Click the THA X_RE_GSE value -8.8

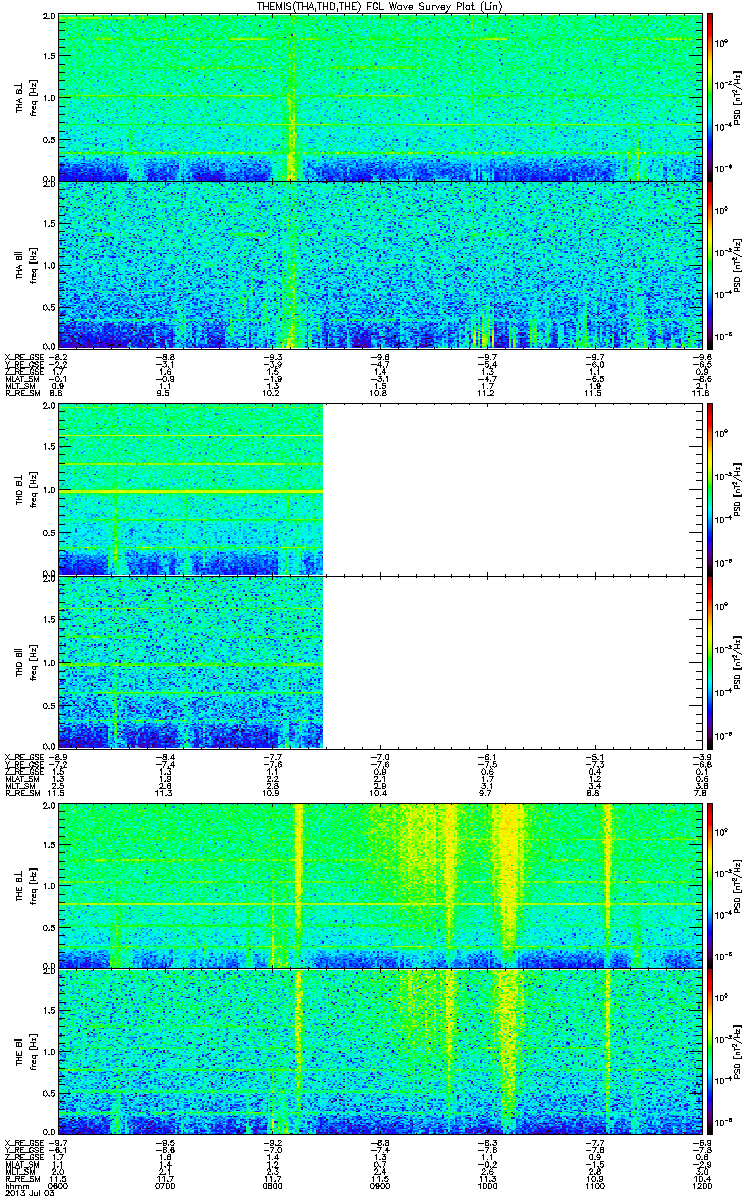coord(166,356)
